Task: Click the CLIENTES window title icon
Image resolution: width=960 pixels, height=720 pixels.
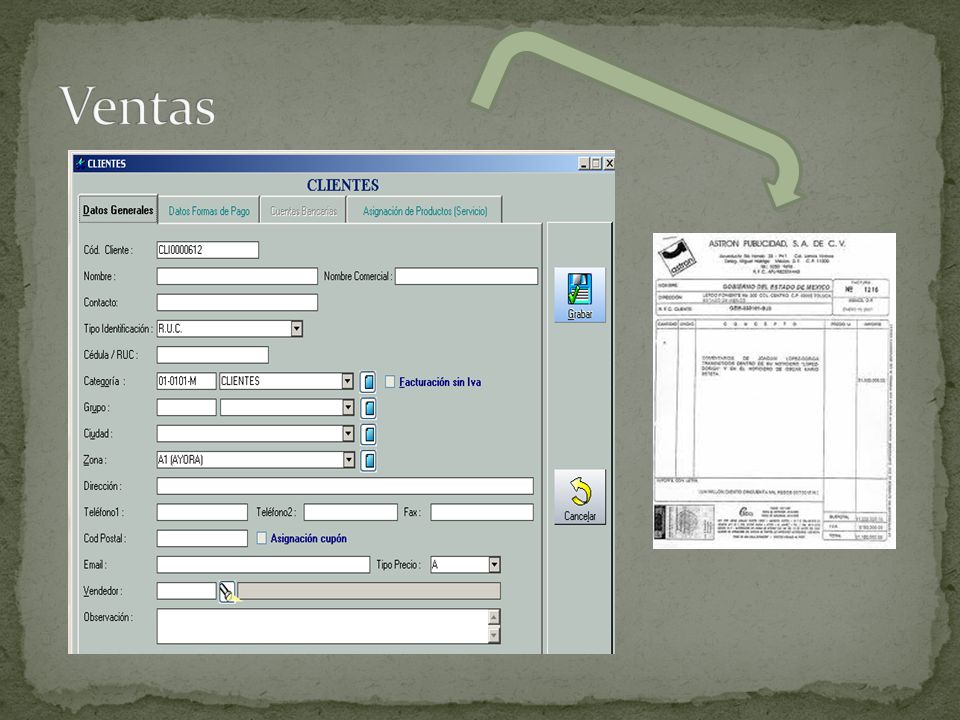Action: click(80, 163)
